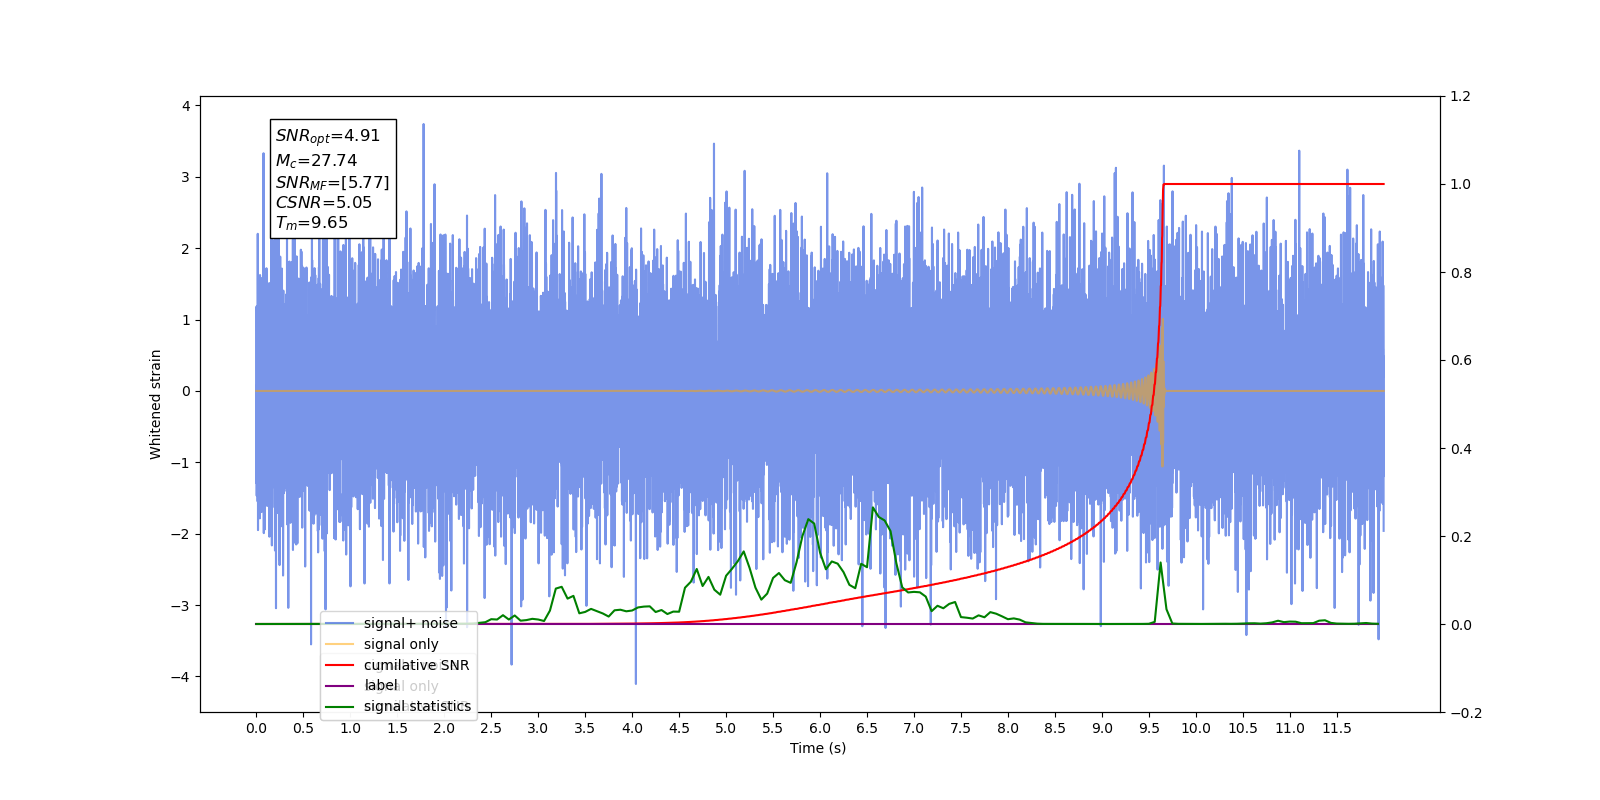Click the right y-axis tick label 0.6

[1461, 360]
